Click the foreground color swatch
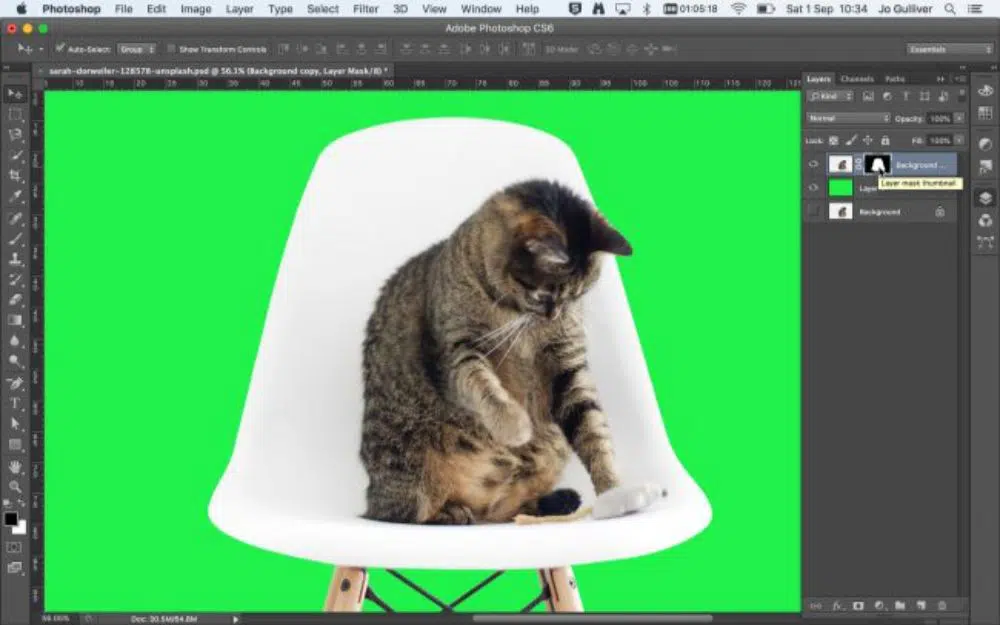Image resolution: width=1000 pixels, height=625 pixels. click(x=11, y=519)
